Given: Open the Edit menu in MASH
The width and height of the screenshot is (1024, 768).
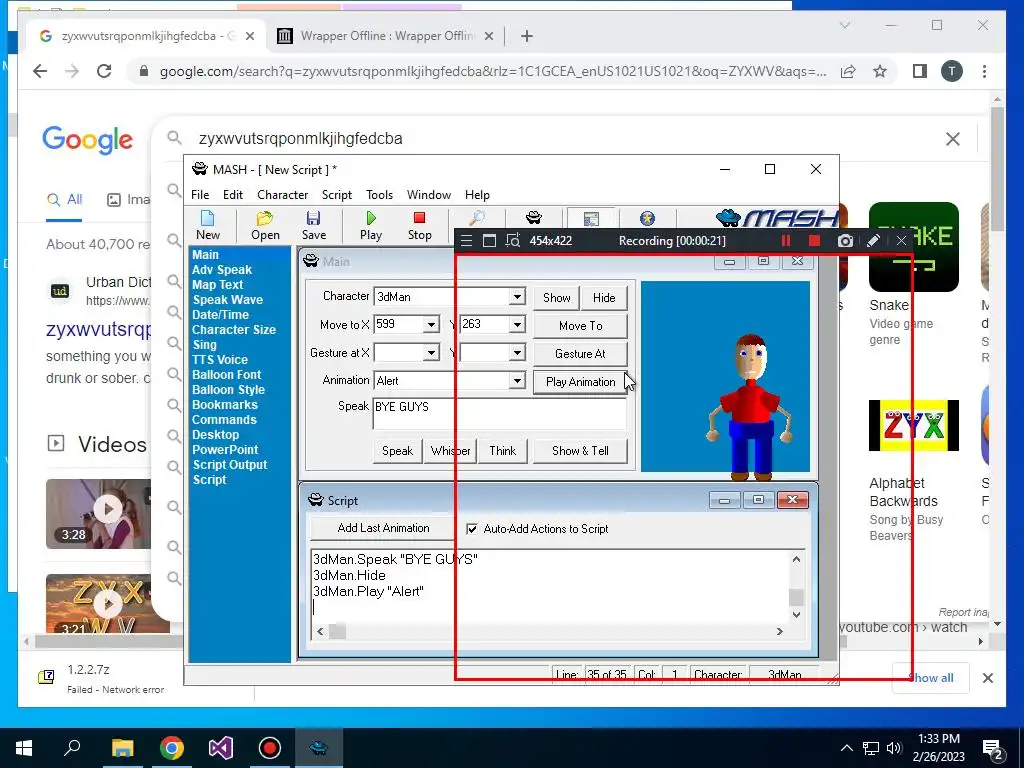Looking at the screenshot, I should click(x=232, y=195).
